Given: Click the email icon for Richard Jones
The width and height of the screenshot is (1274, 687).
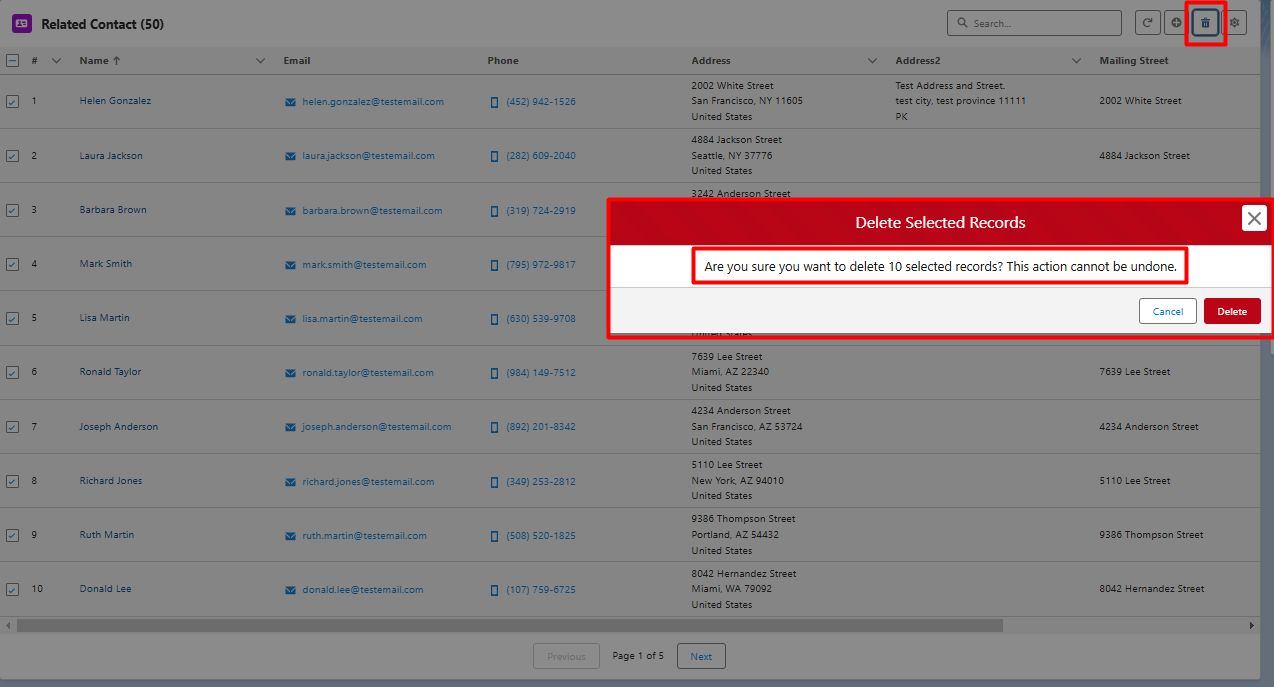Looking at the screenshot, I should [x=290, y=482].
